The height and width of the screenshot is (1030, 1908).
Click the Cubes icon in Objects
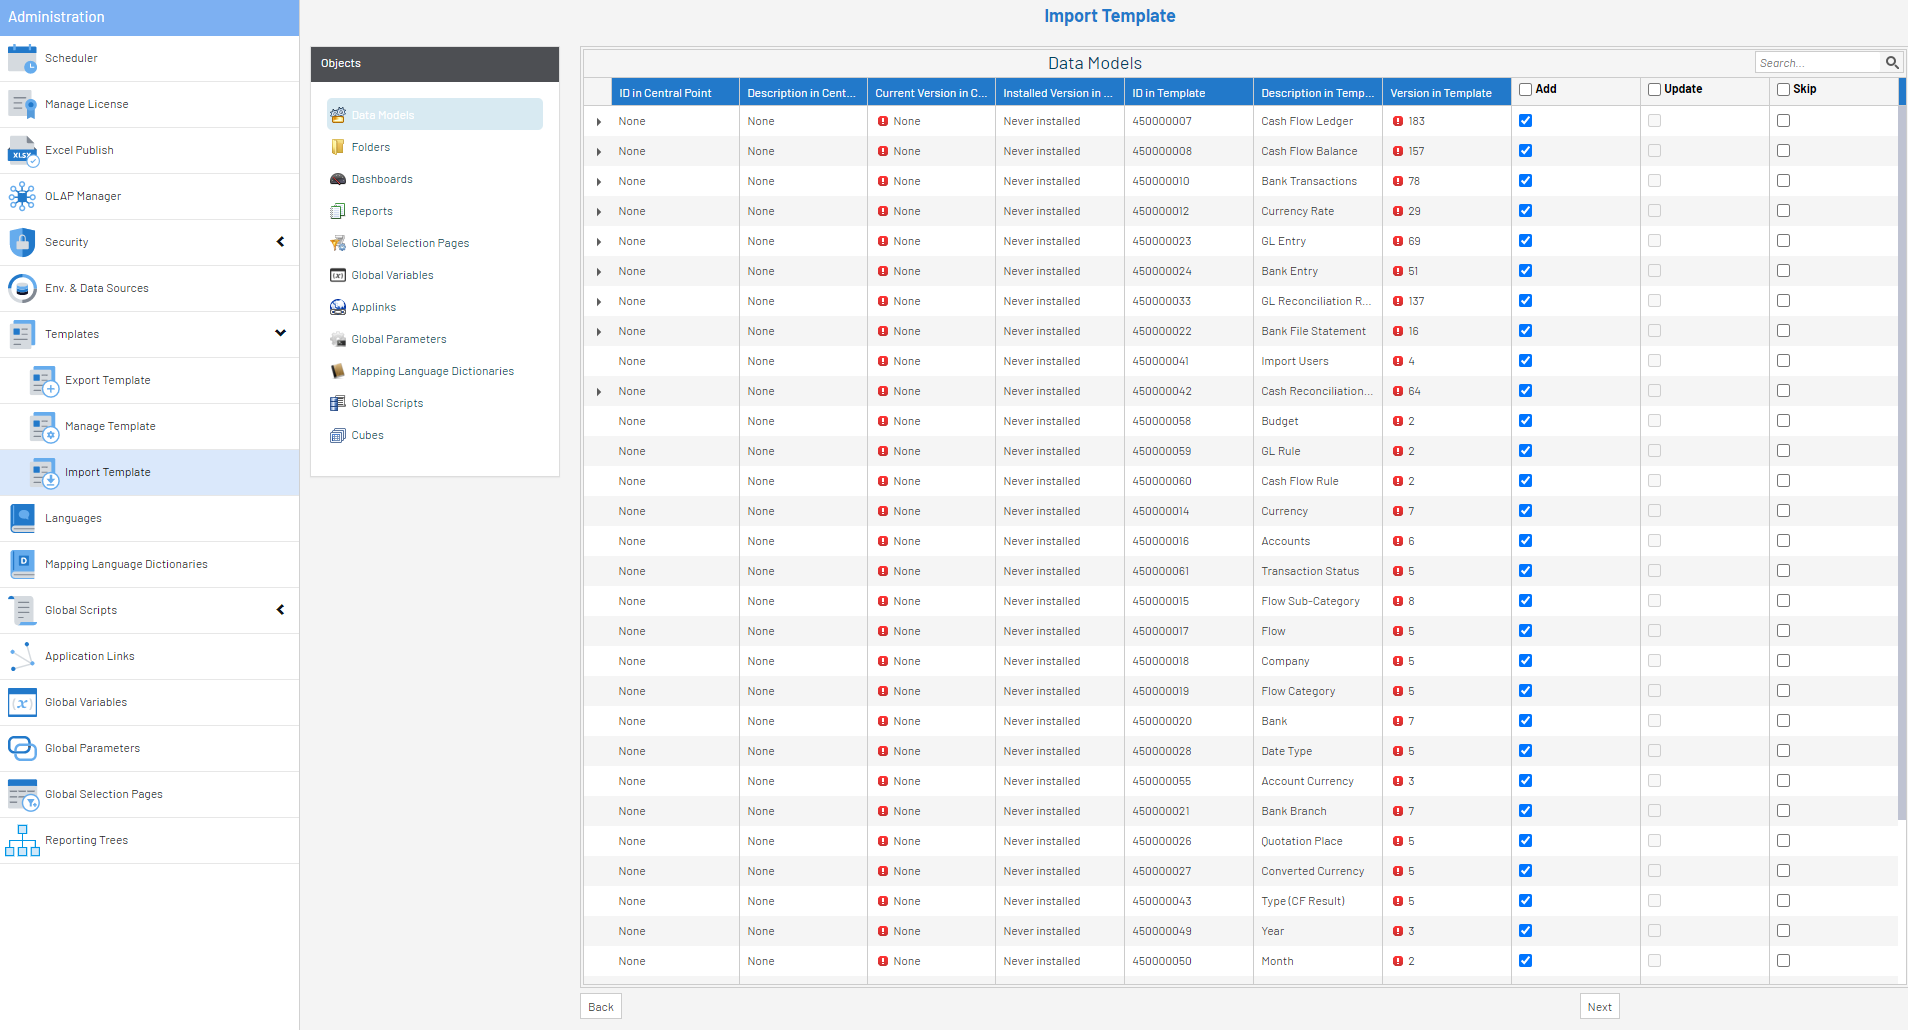point(338,436)
